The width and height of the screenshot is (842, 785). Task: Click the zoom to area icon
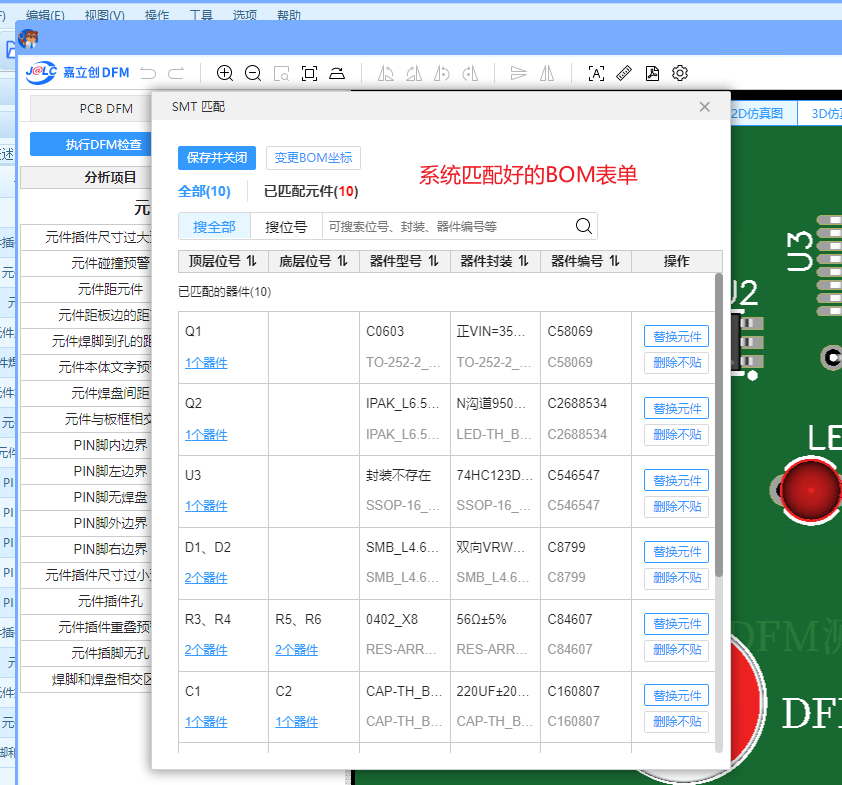[x=281, y=73]
